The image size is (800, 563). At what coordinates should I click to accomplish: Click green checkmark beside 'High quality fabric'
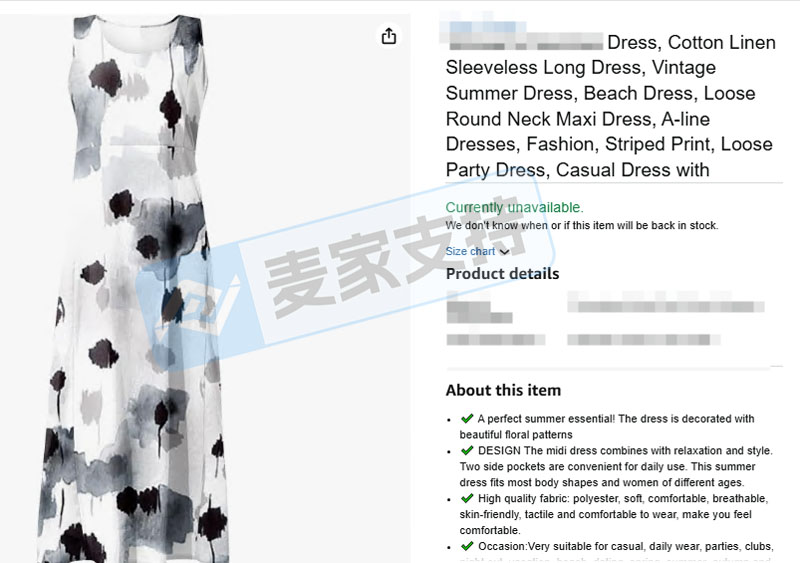tap(467, 498)
